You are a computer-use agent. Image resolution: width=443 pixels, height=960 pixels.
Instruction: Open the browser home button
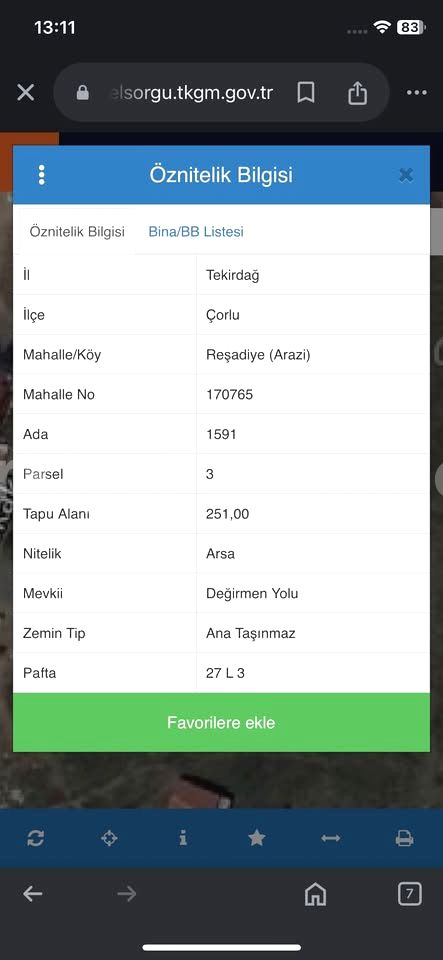coord(316,894)
